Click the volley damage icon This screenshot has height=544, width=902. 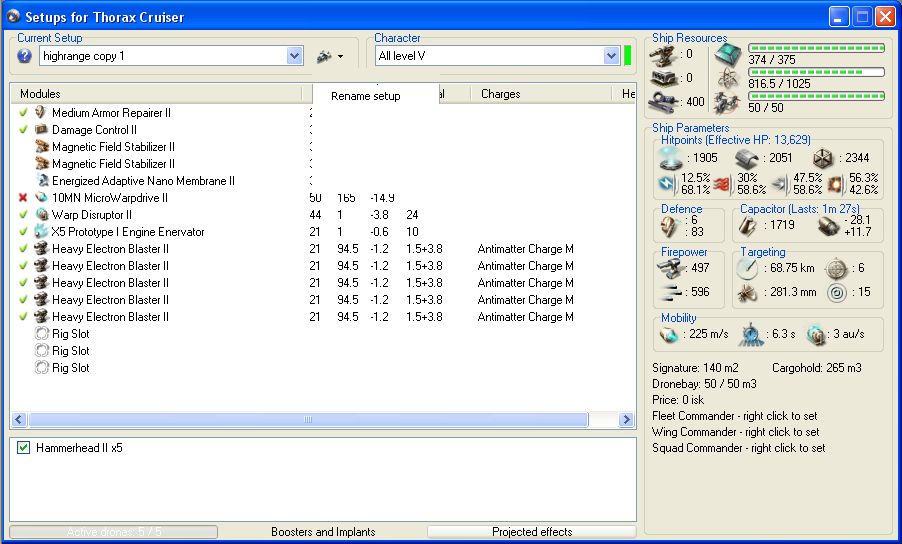671,293
